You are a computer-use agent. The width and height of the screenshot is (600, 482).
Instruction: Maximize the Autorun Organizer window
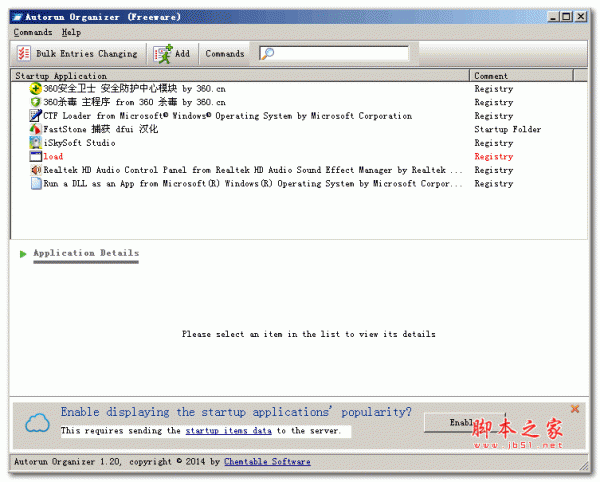[x=567, y=17]
